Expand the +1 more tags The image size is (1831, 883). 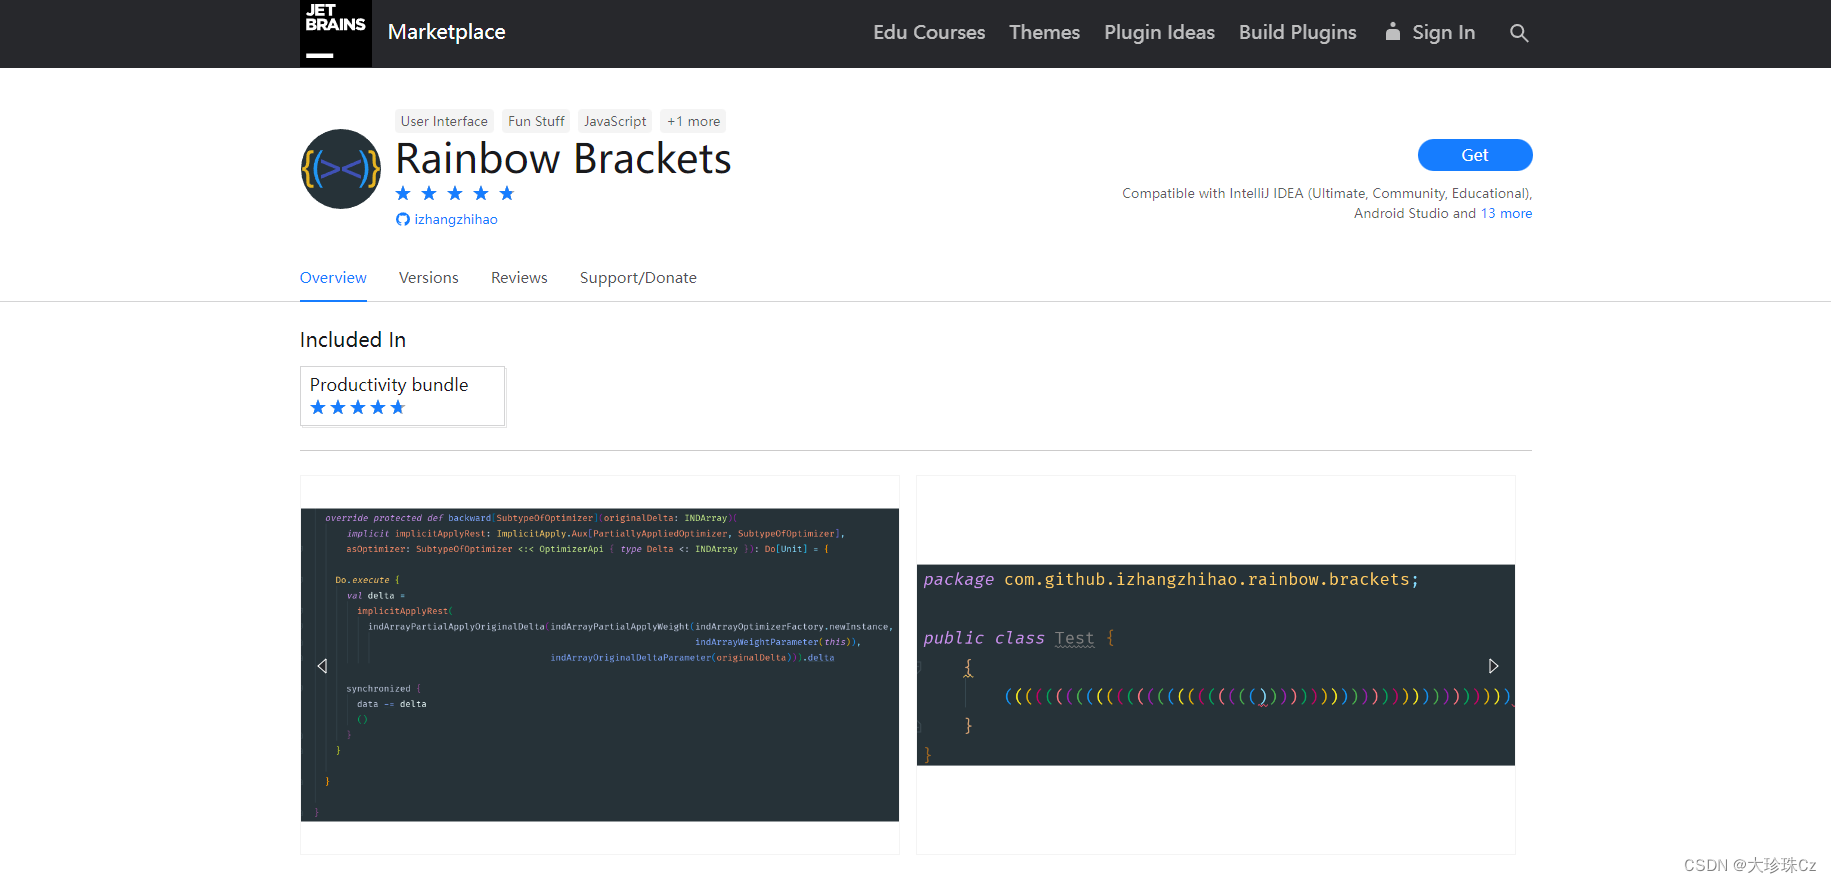click(693, 121)
